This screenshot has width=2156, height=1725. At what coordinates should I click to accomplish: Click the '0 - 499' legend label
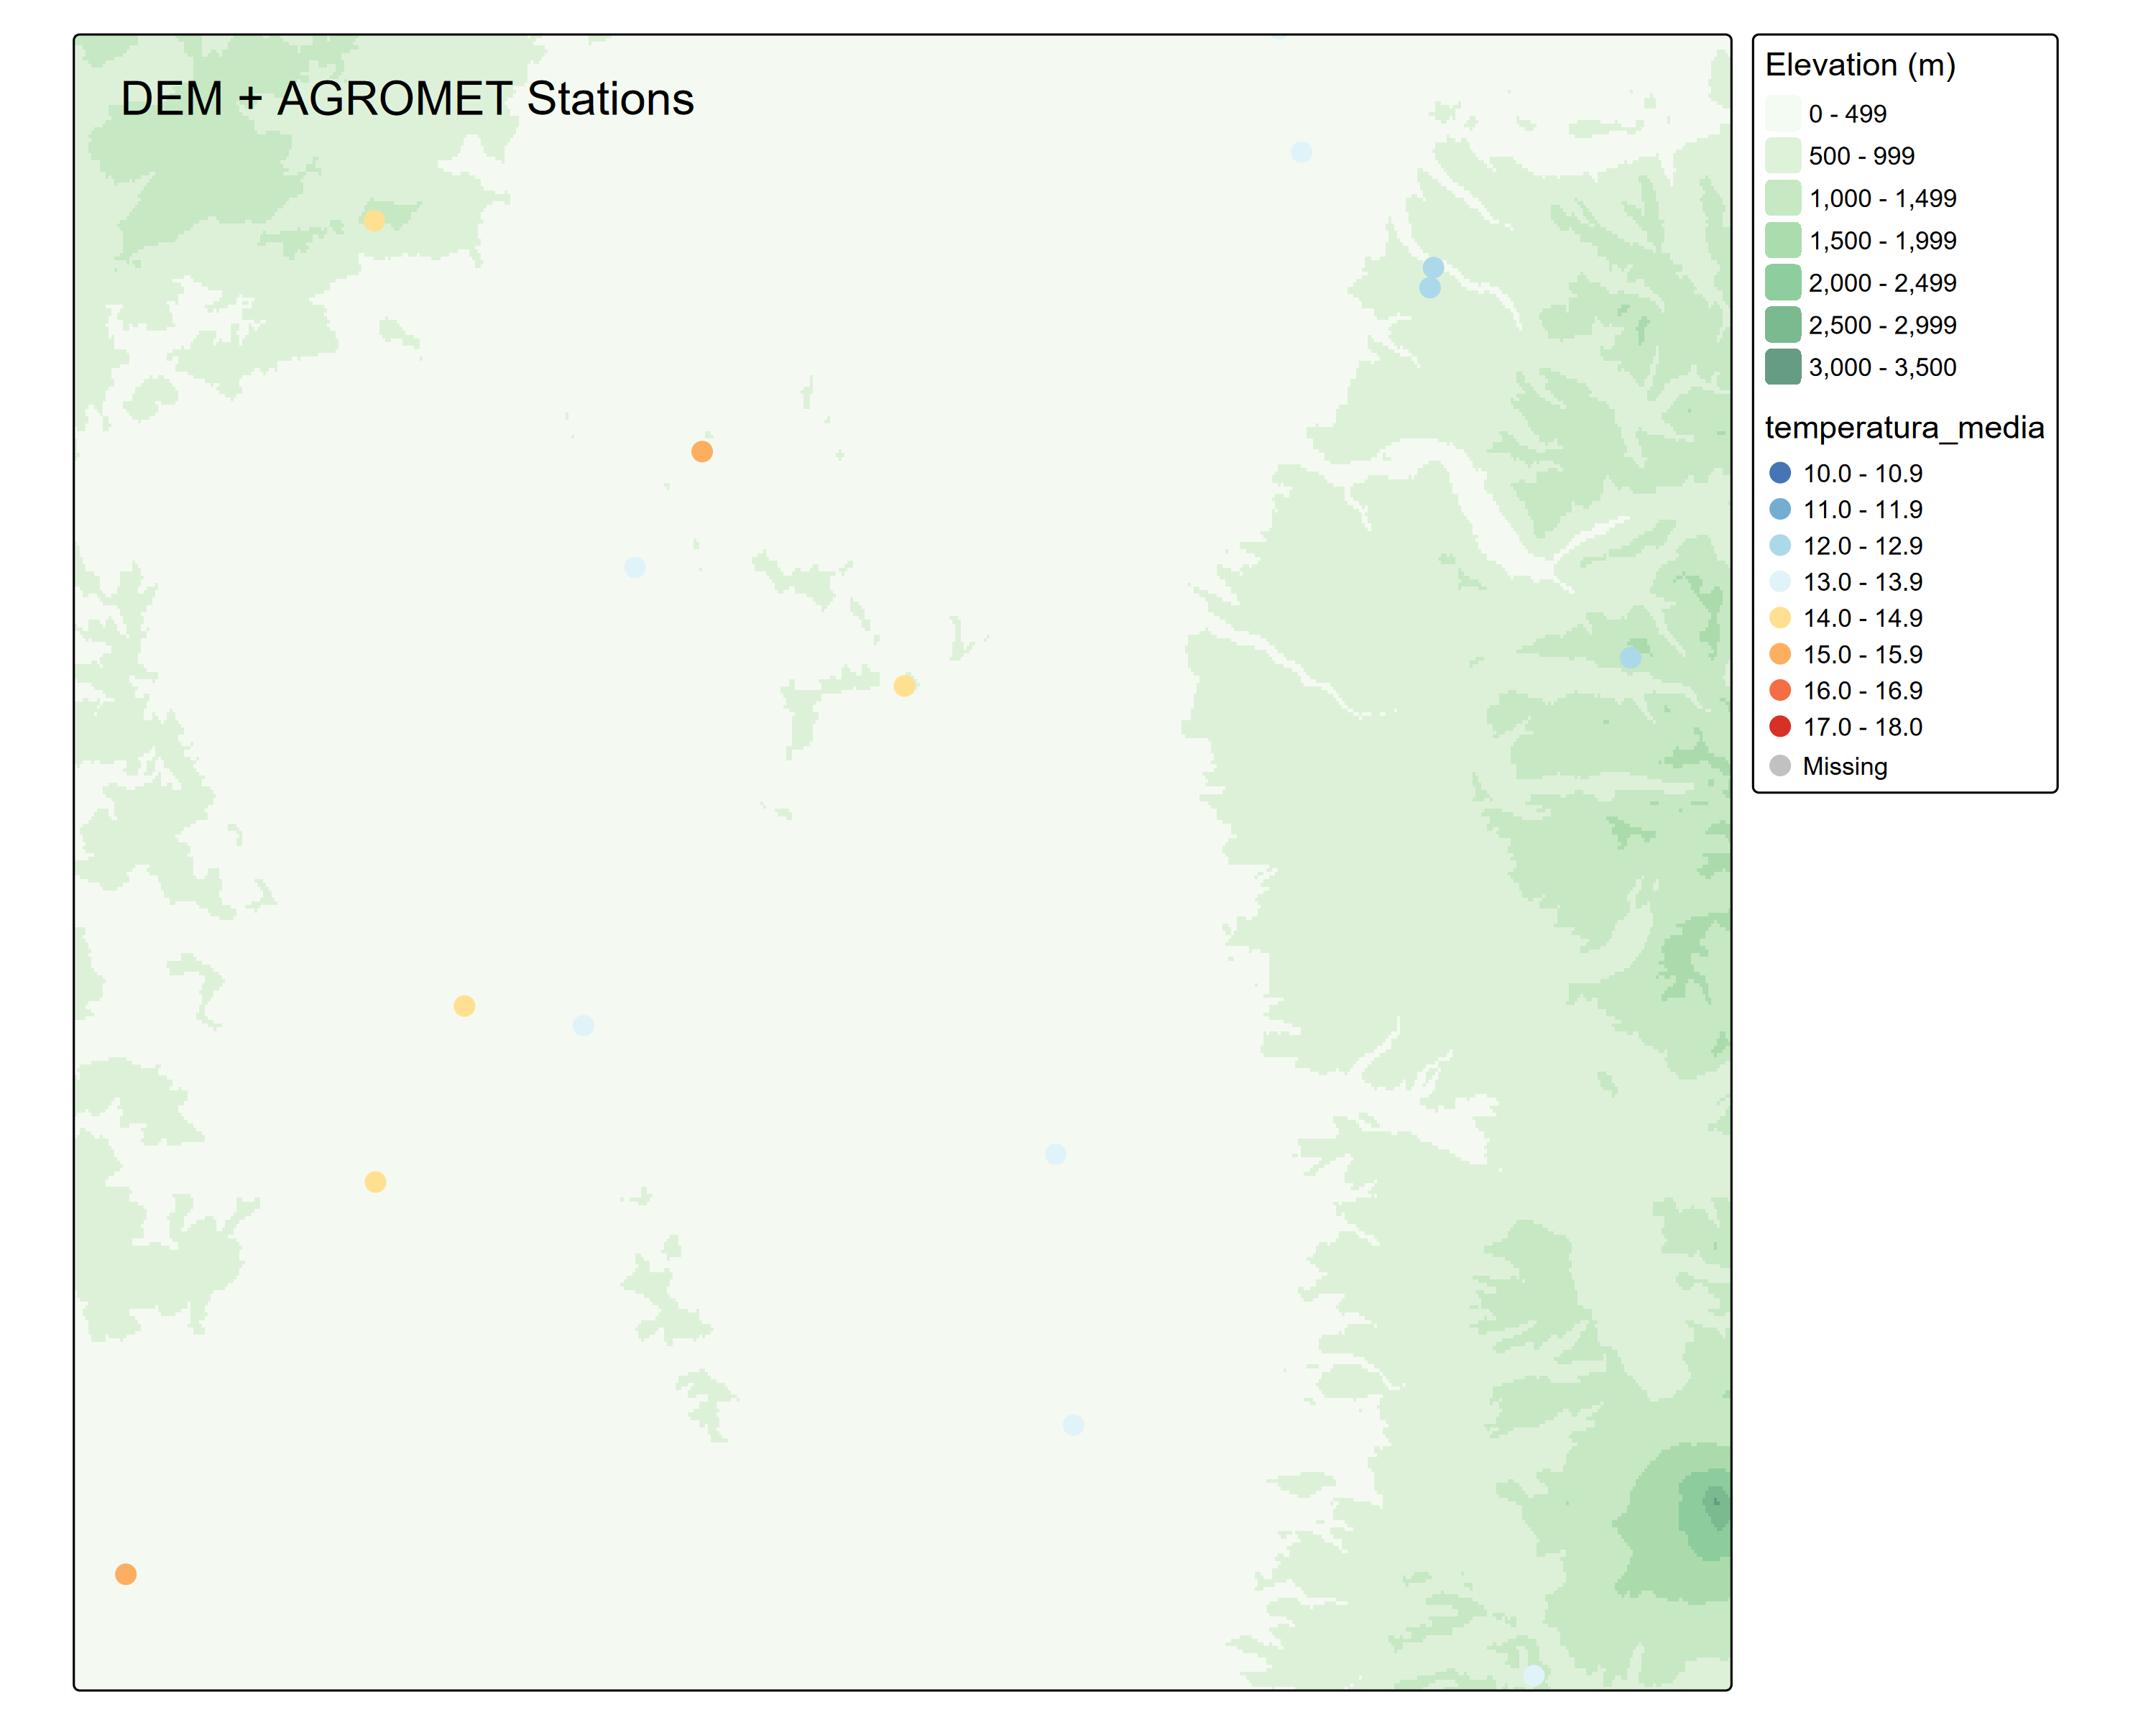pos(1847,114)
